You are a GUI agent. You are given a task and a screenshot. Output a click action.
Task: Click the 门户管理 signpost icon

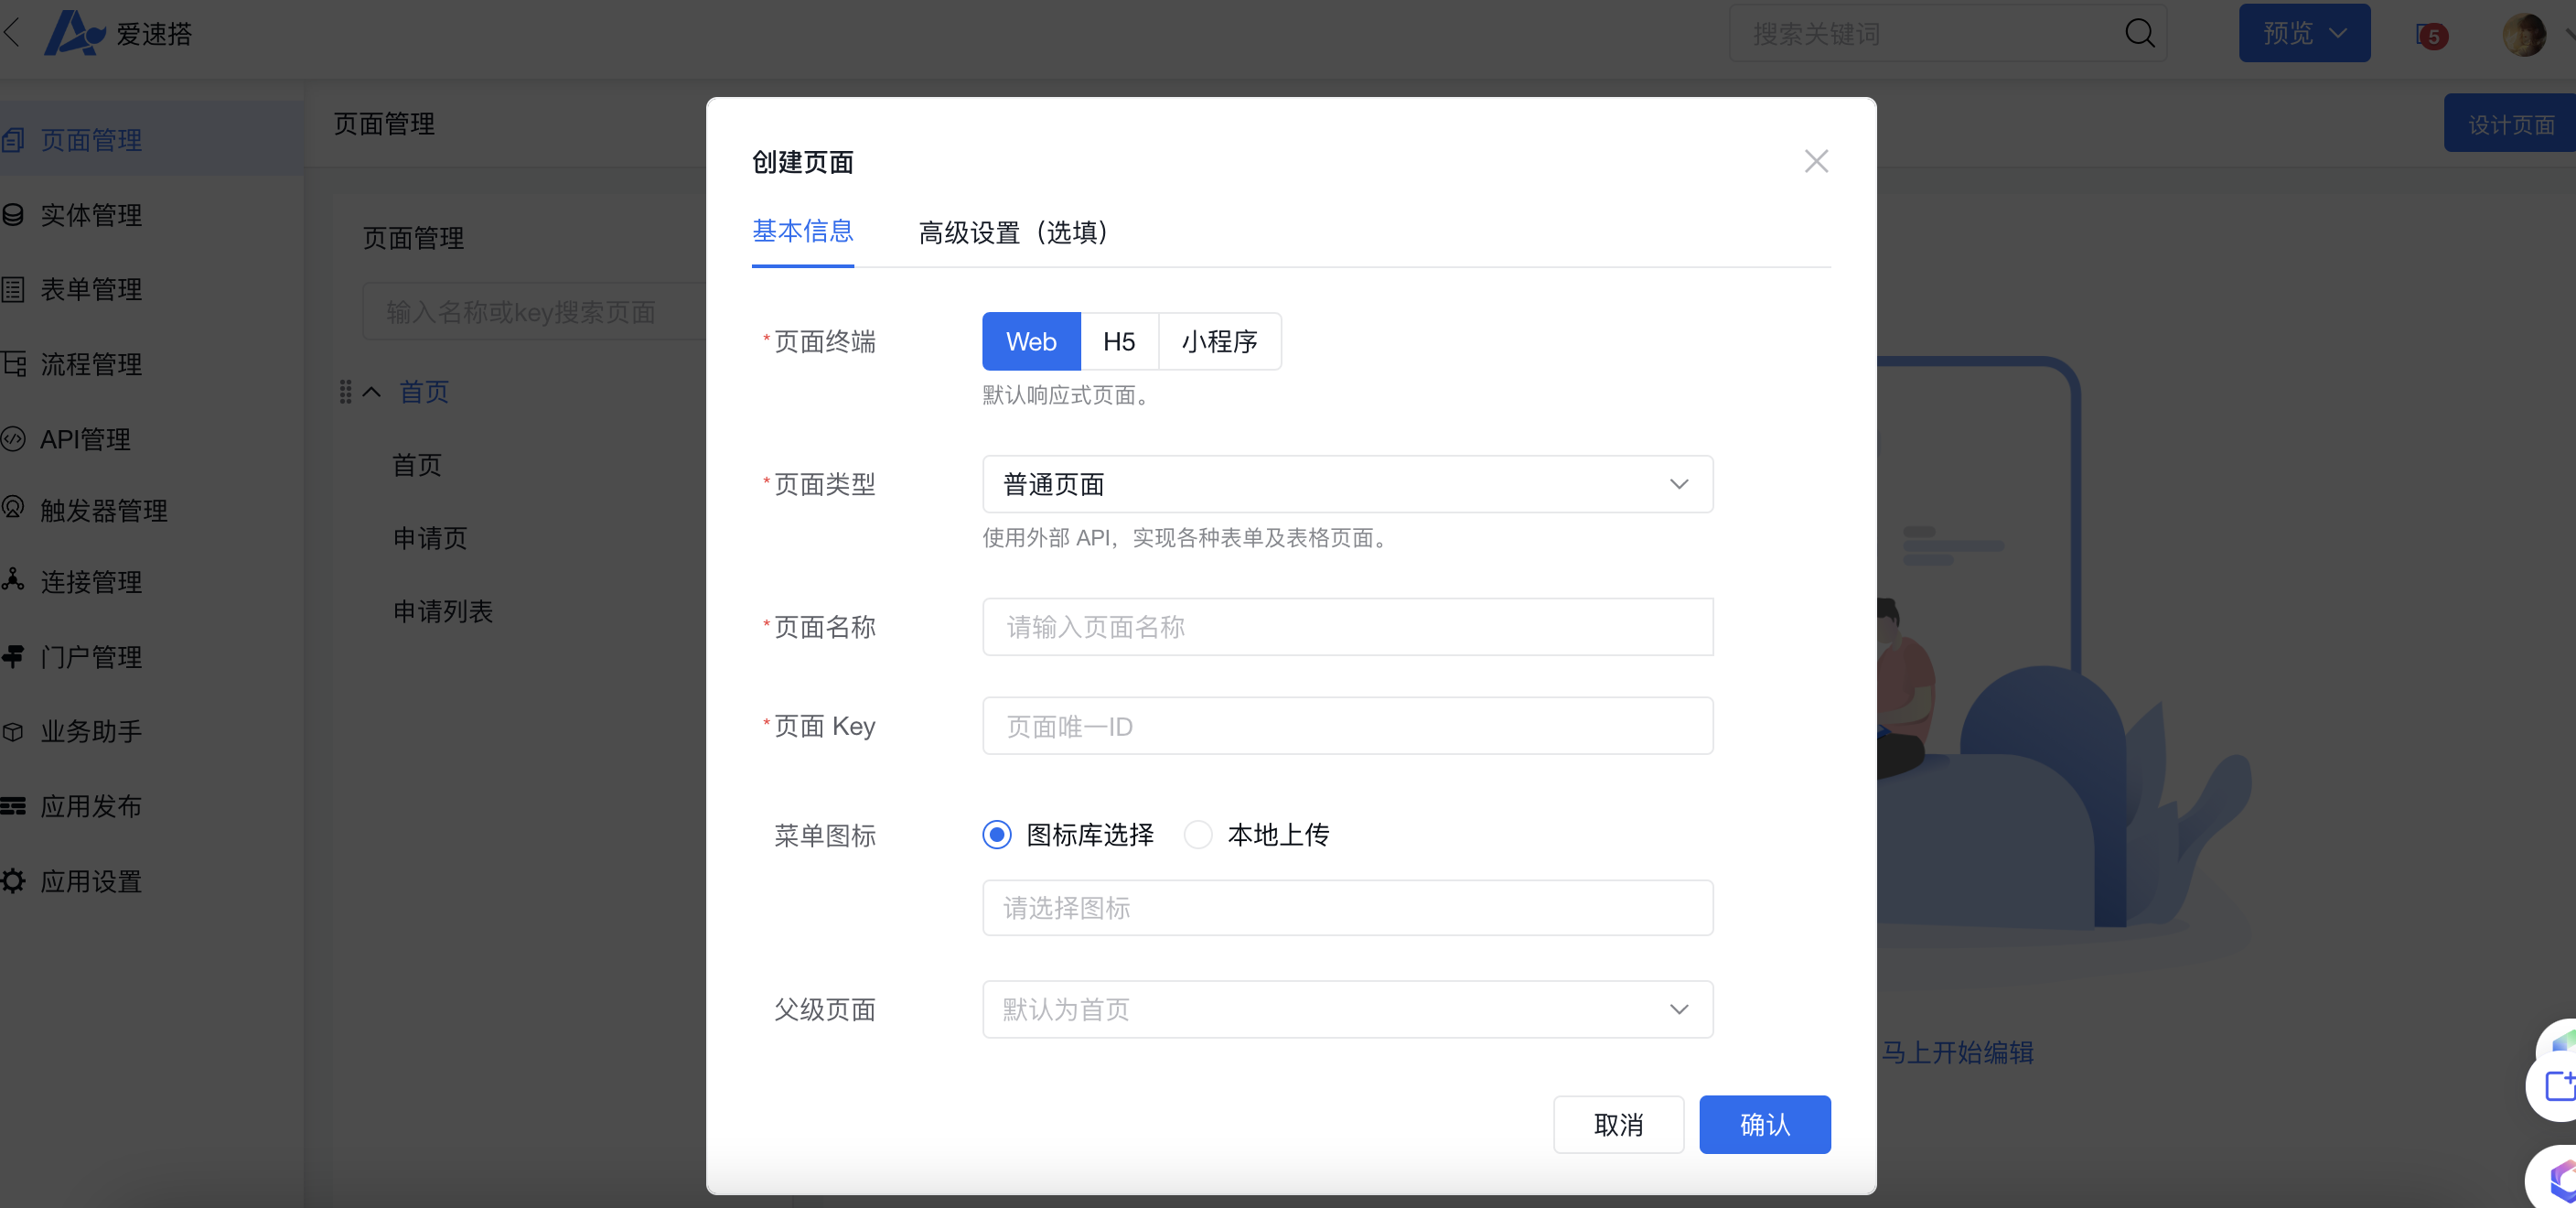click(x=13, y=656)
